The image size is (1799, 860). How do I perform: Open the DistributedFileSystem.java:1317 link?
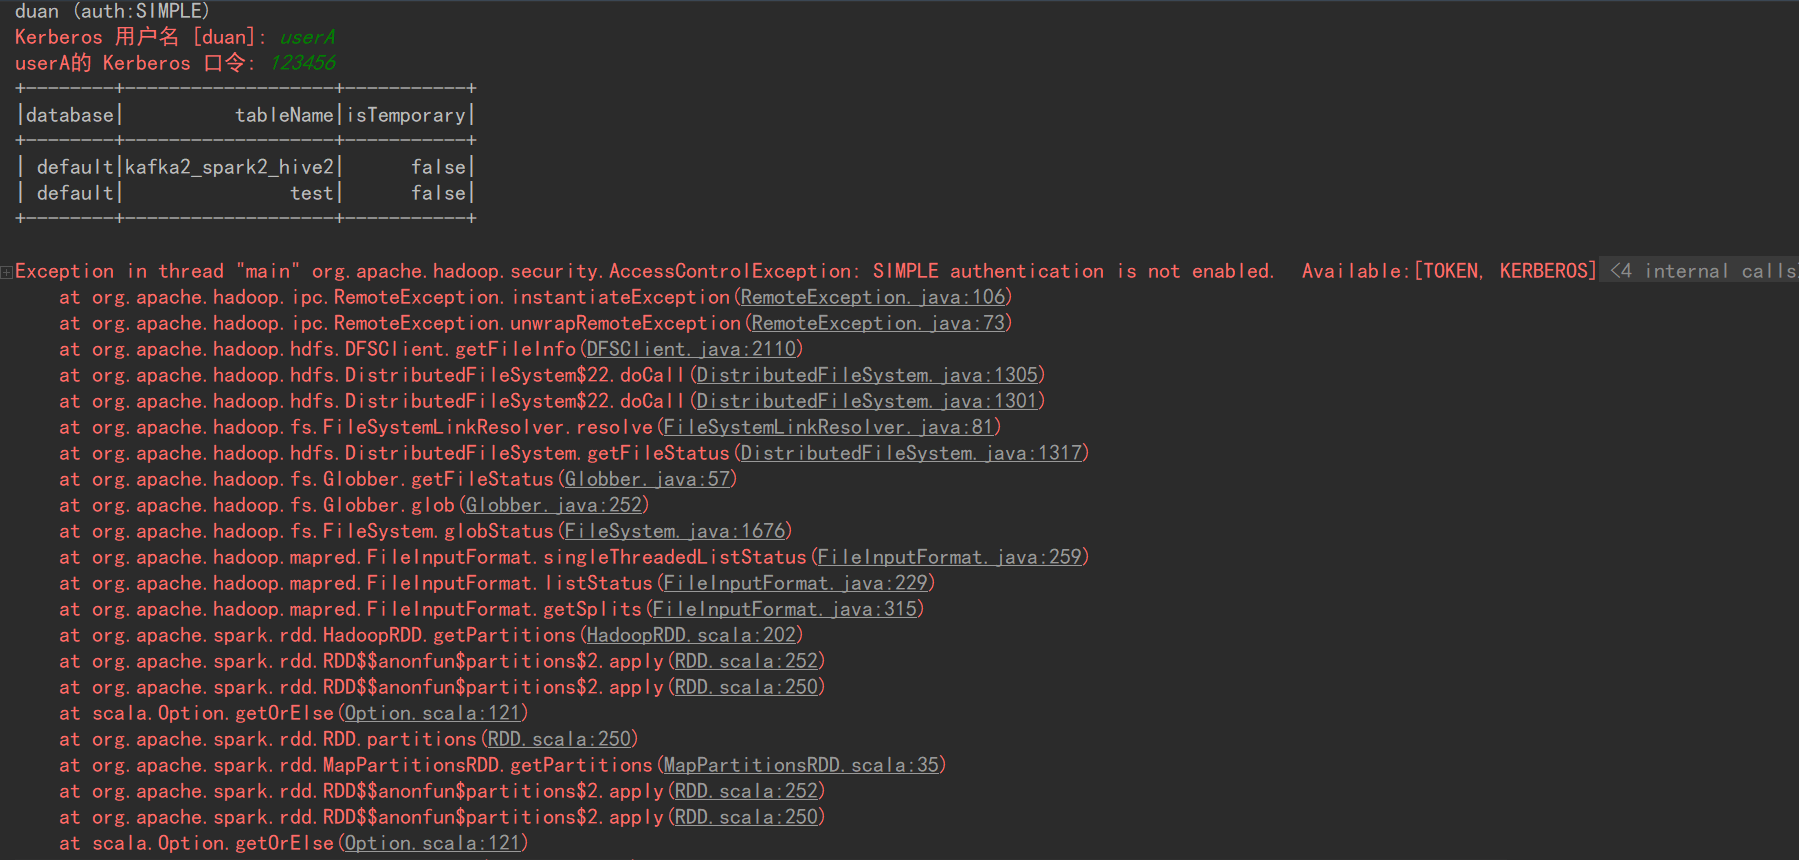click(x=912, y=453)
